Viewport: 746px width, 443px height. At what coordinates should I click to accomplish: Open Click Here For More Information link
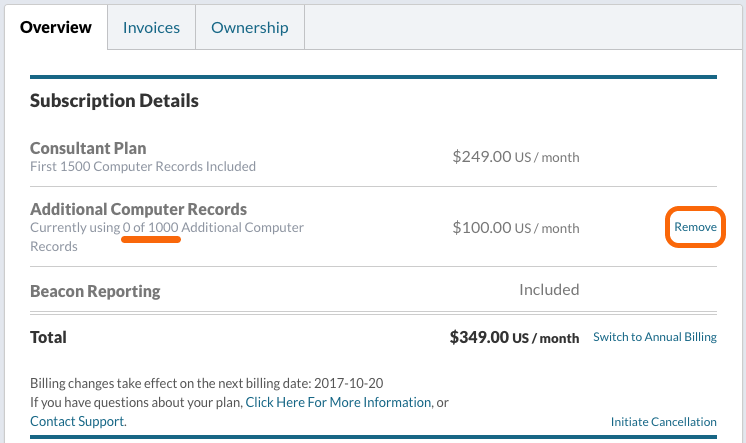(x=338, y=403)
